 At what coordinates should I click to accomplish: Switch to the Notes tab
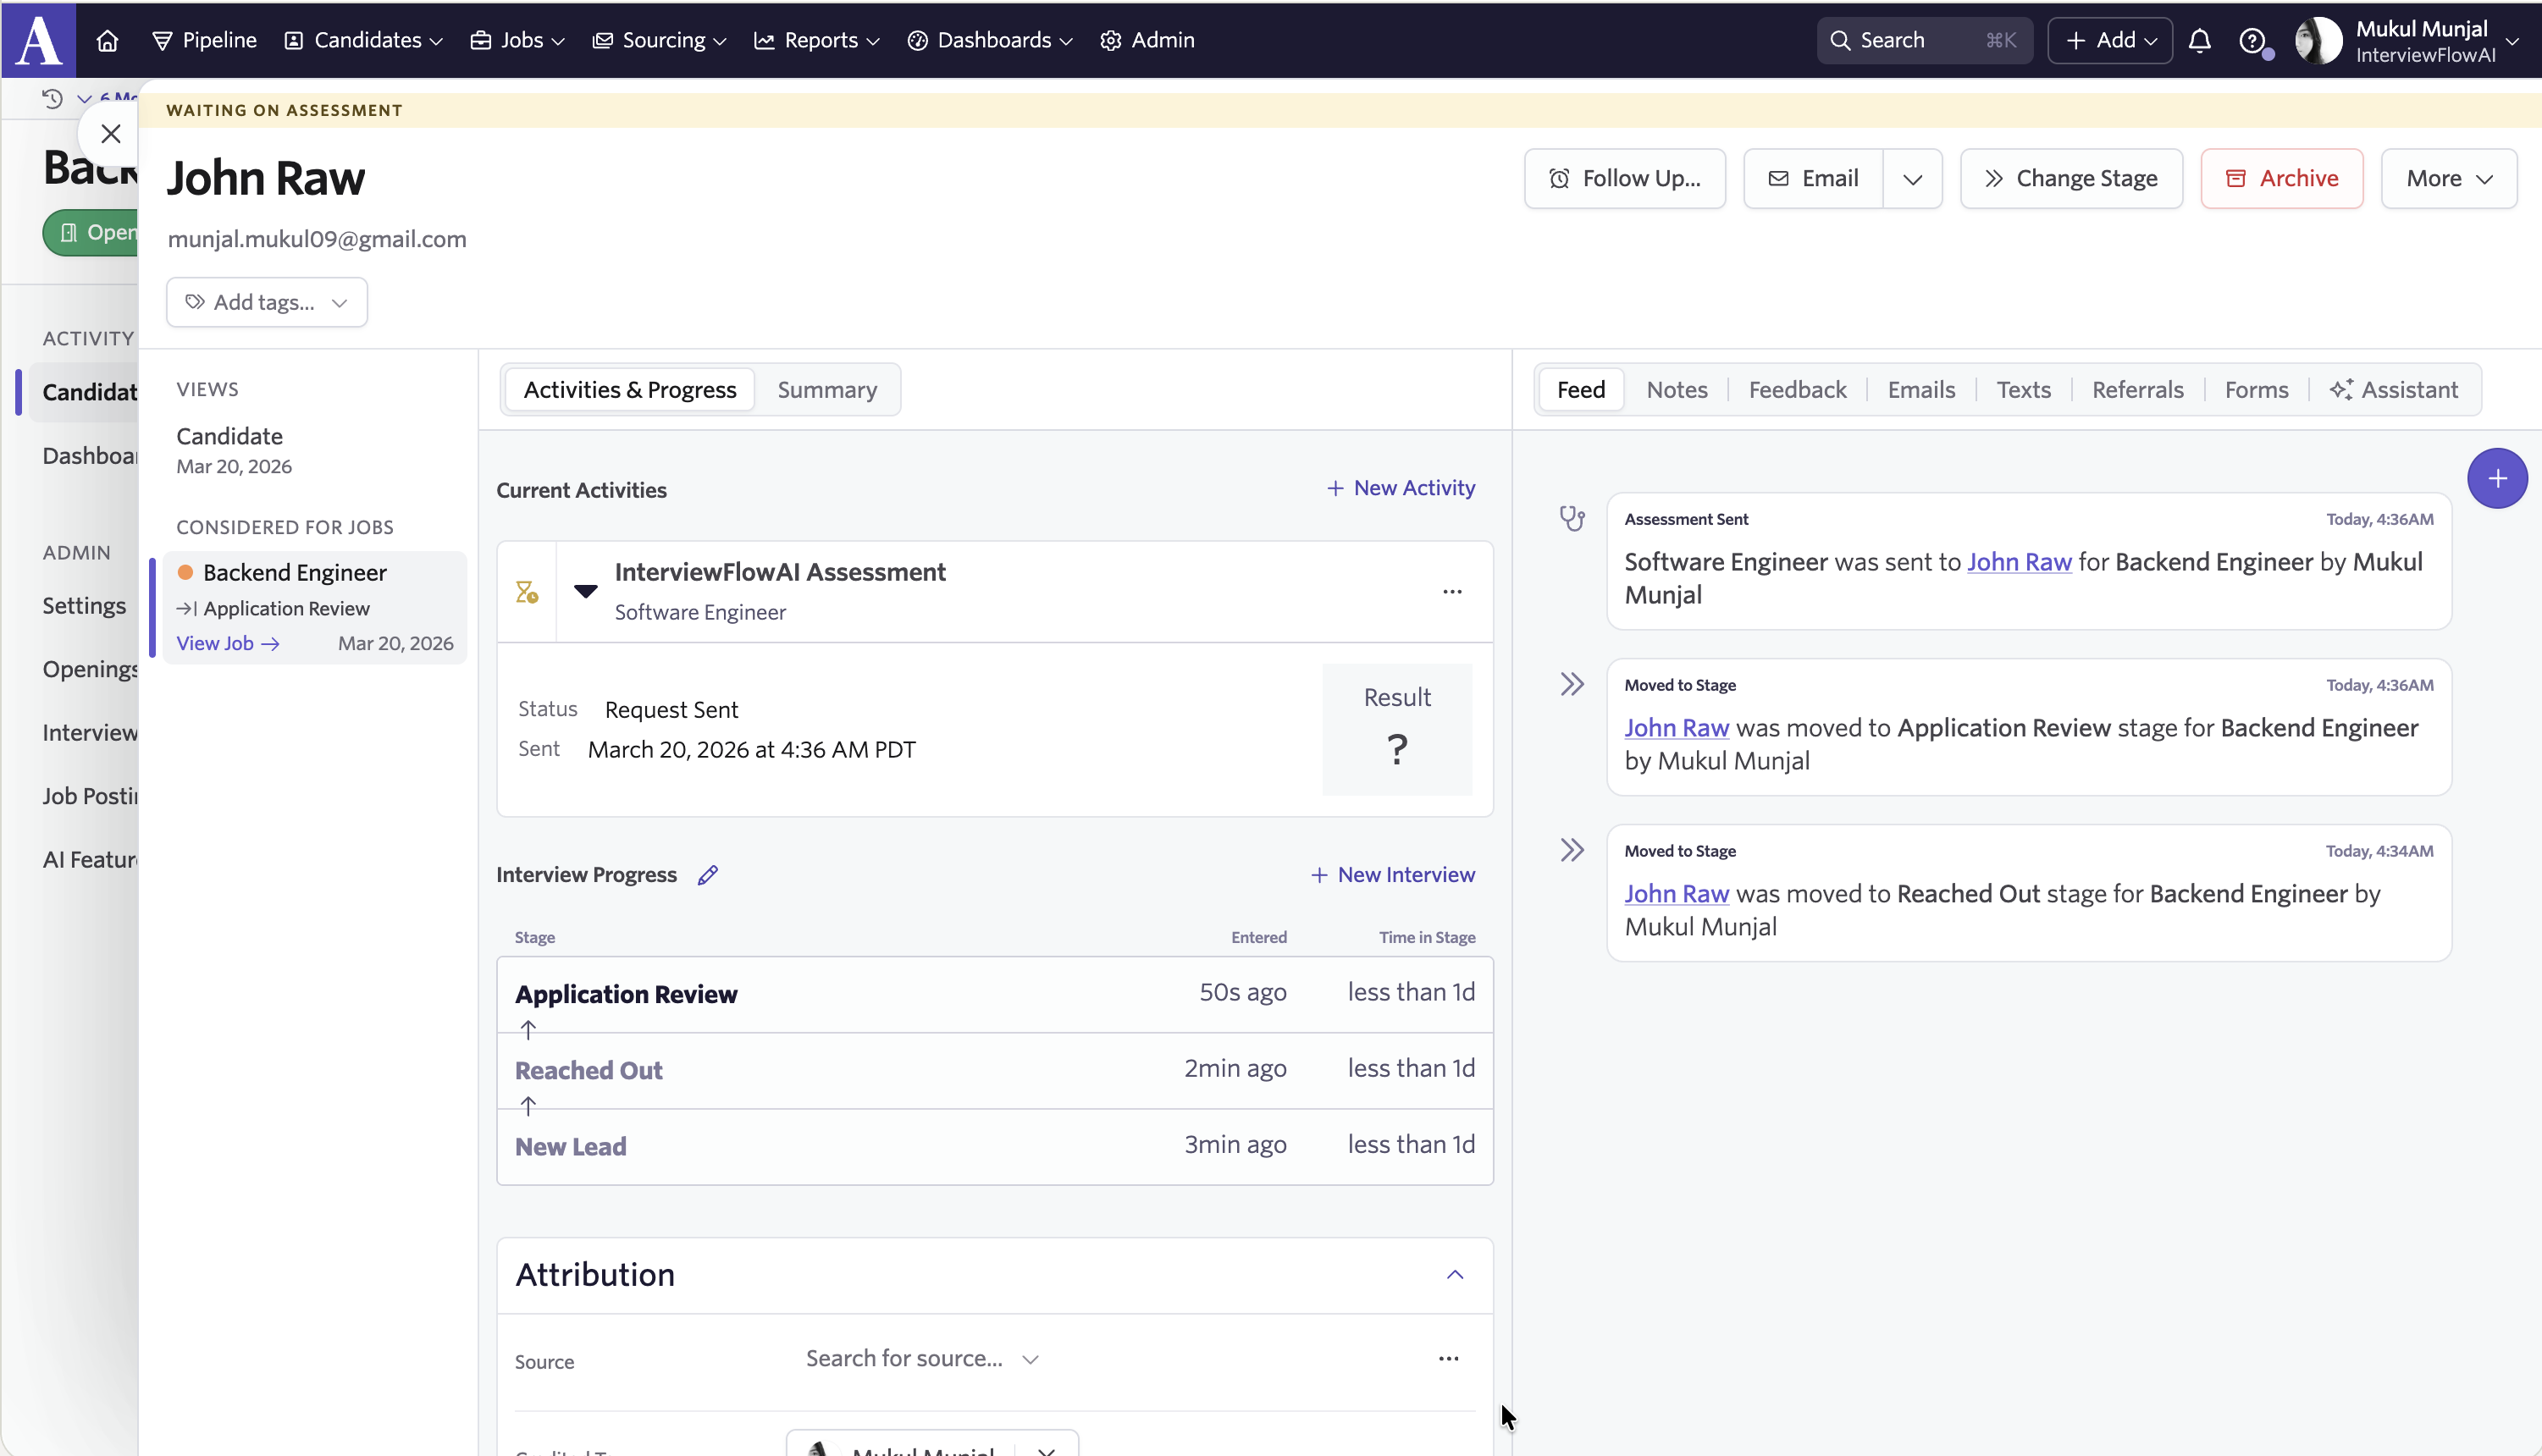1677,390
